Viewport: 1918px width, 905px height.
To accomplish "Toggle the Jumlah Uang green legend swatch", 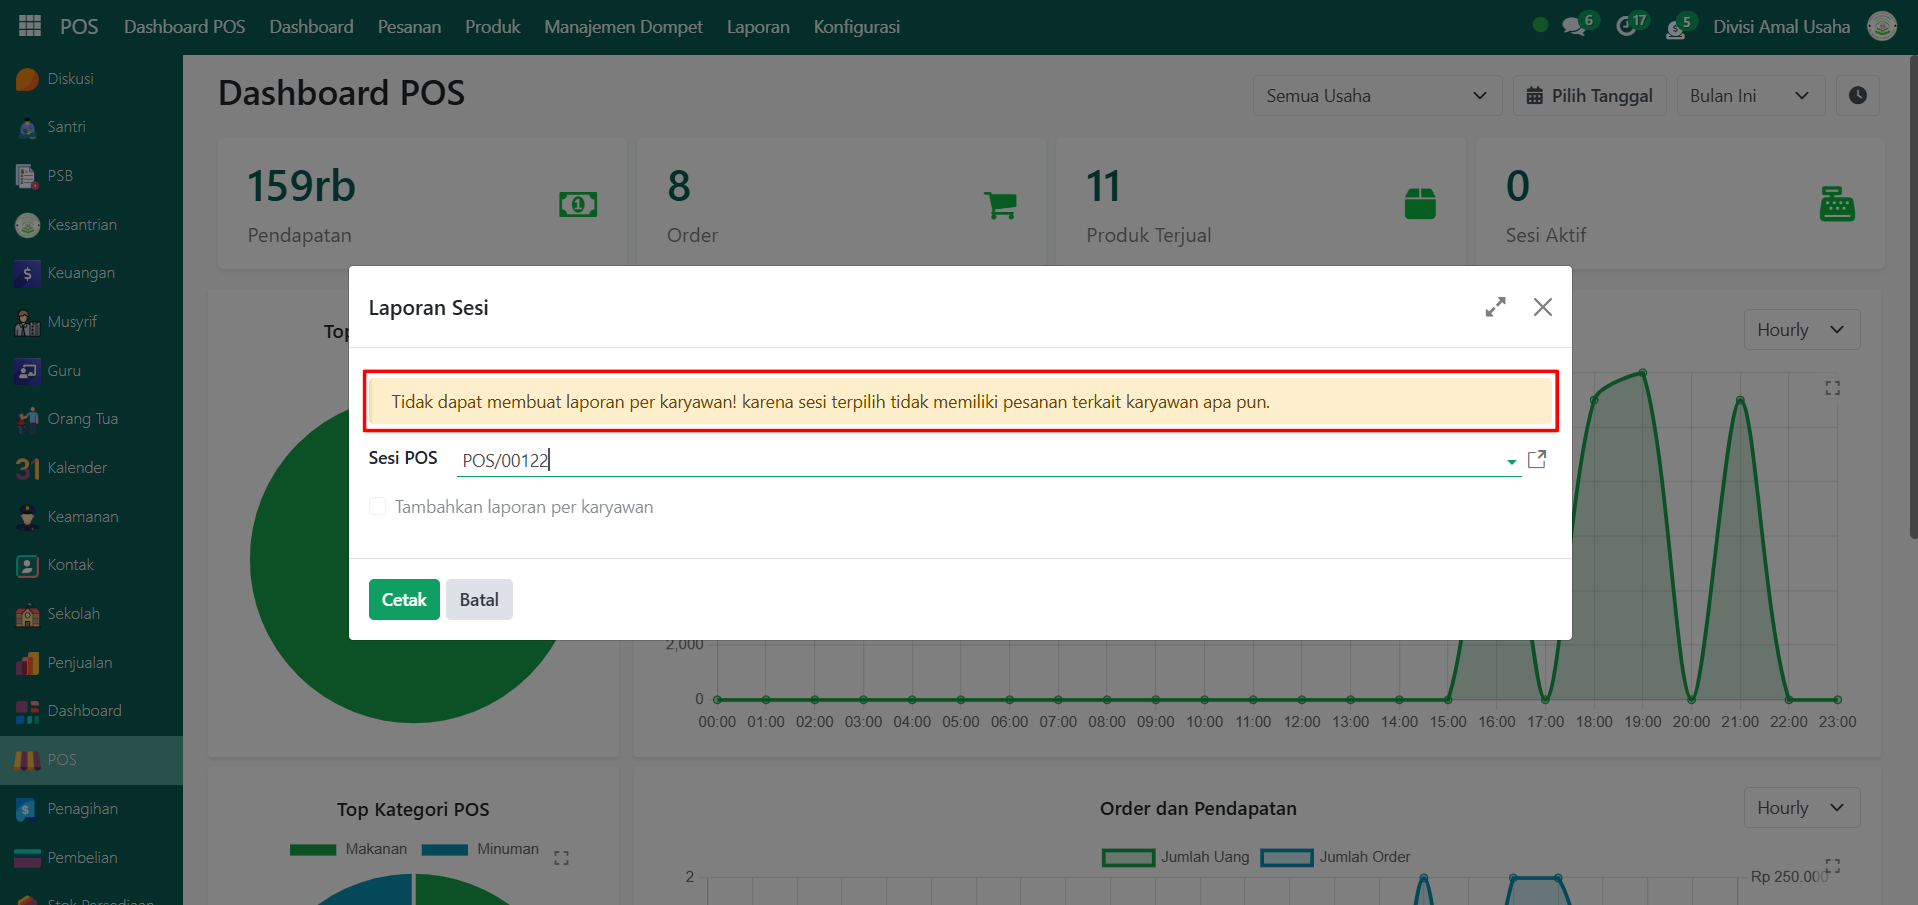I will coord(1128,857).
